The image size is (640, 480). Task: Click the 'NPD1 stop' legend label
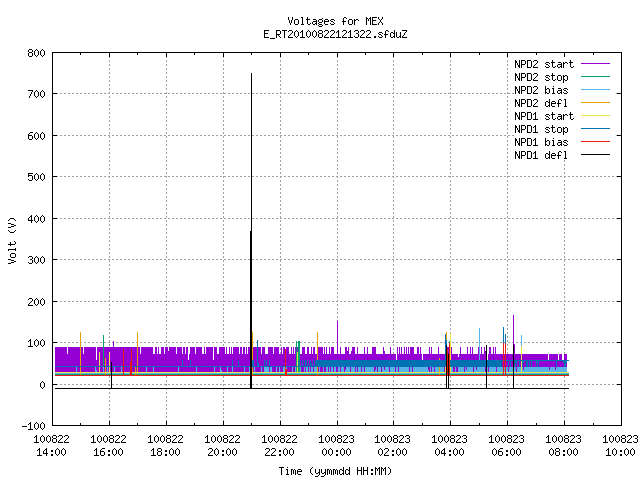coord(541,129)
